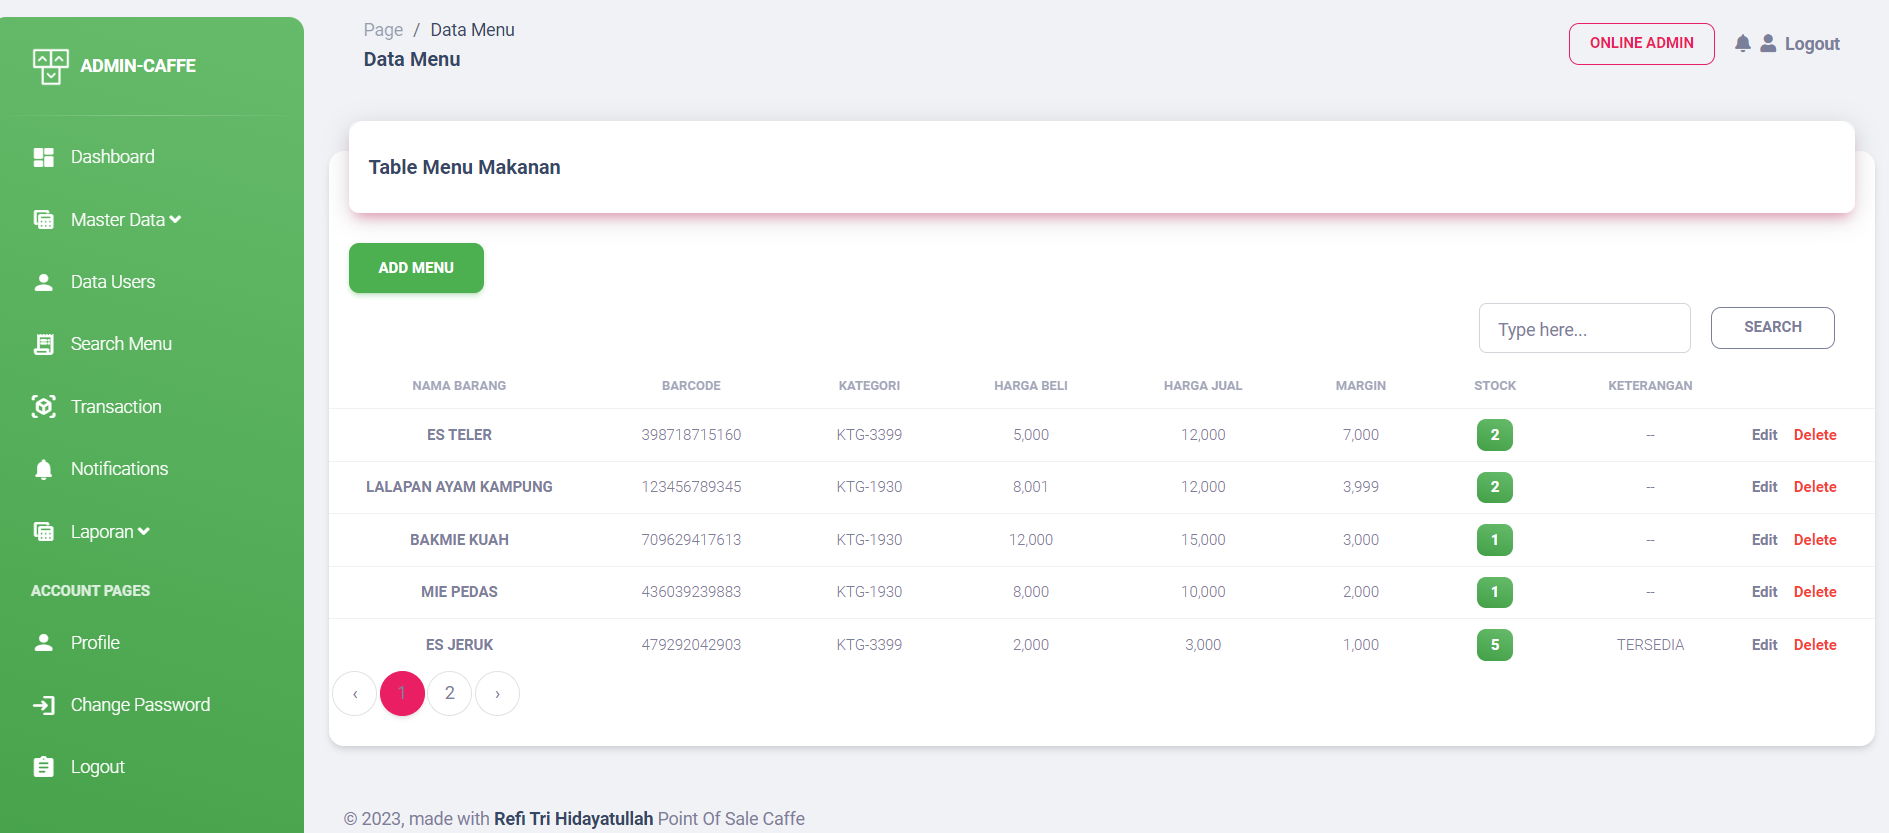Go to pagination page 2
Viewport: 1889px width, 833px height.
click(x=450, y=694)
